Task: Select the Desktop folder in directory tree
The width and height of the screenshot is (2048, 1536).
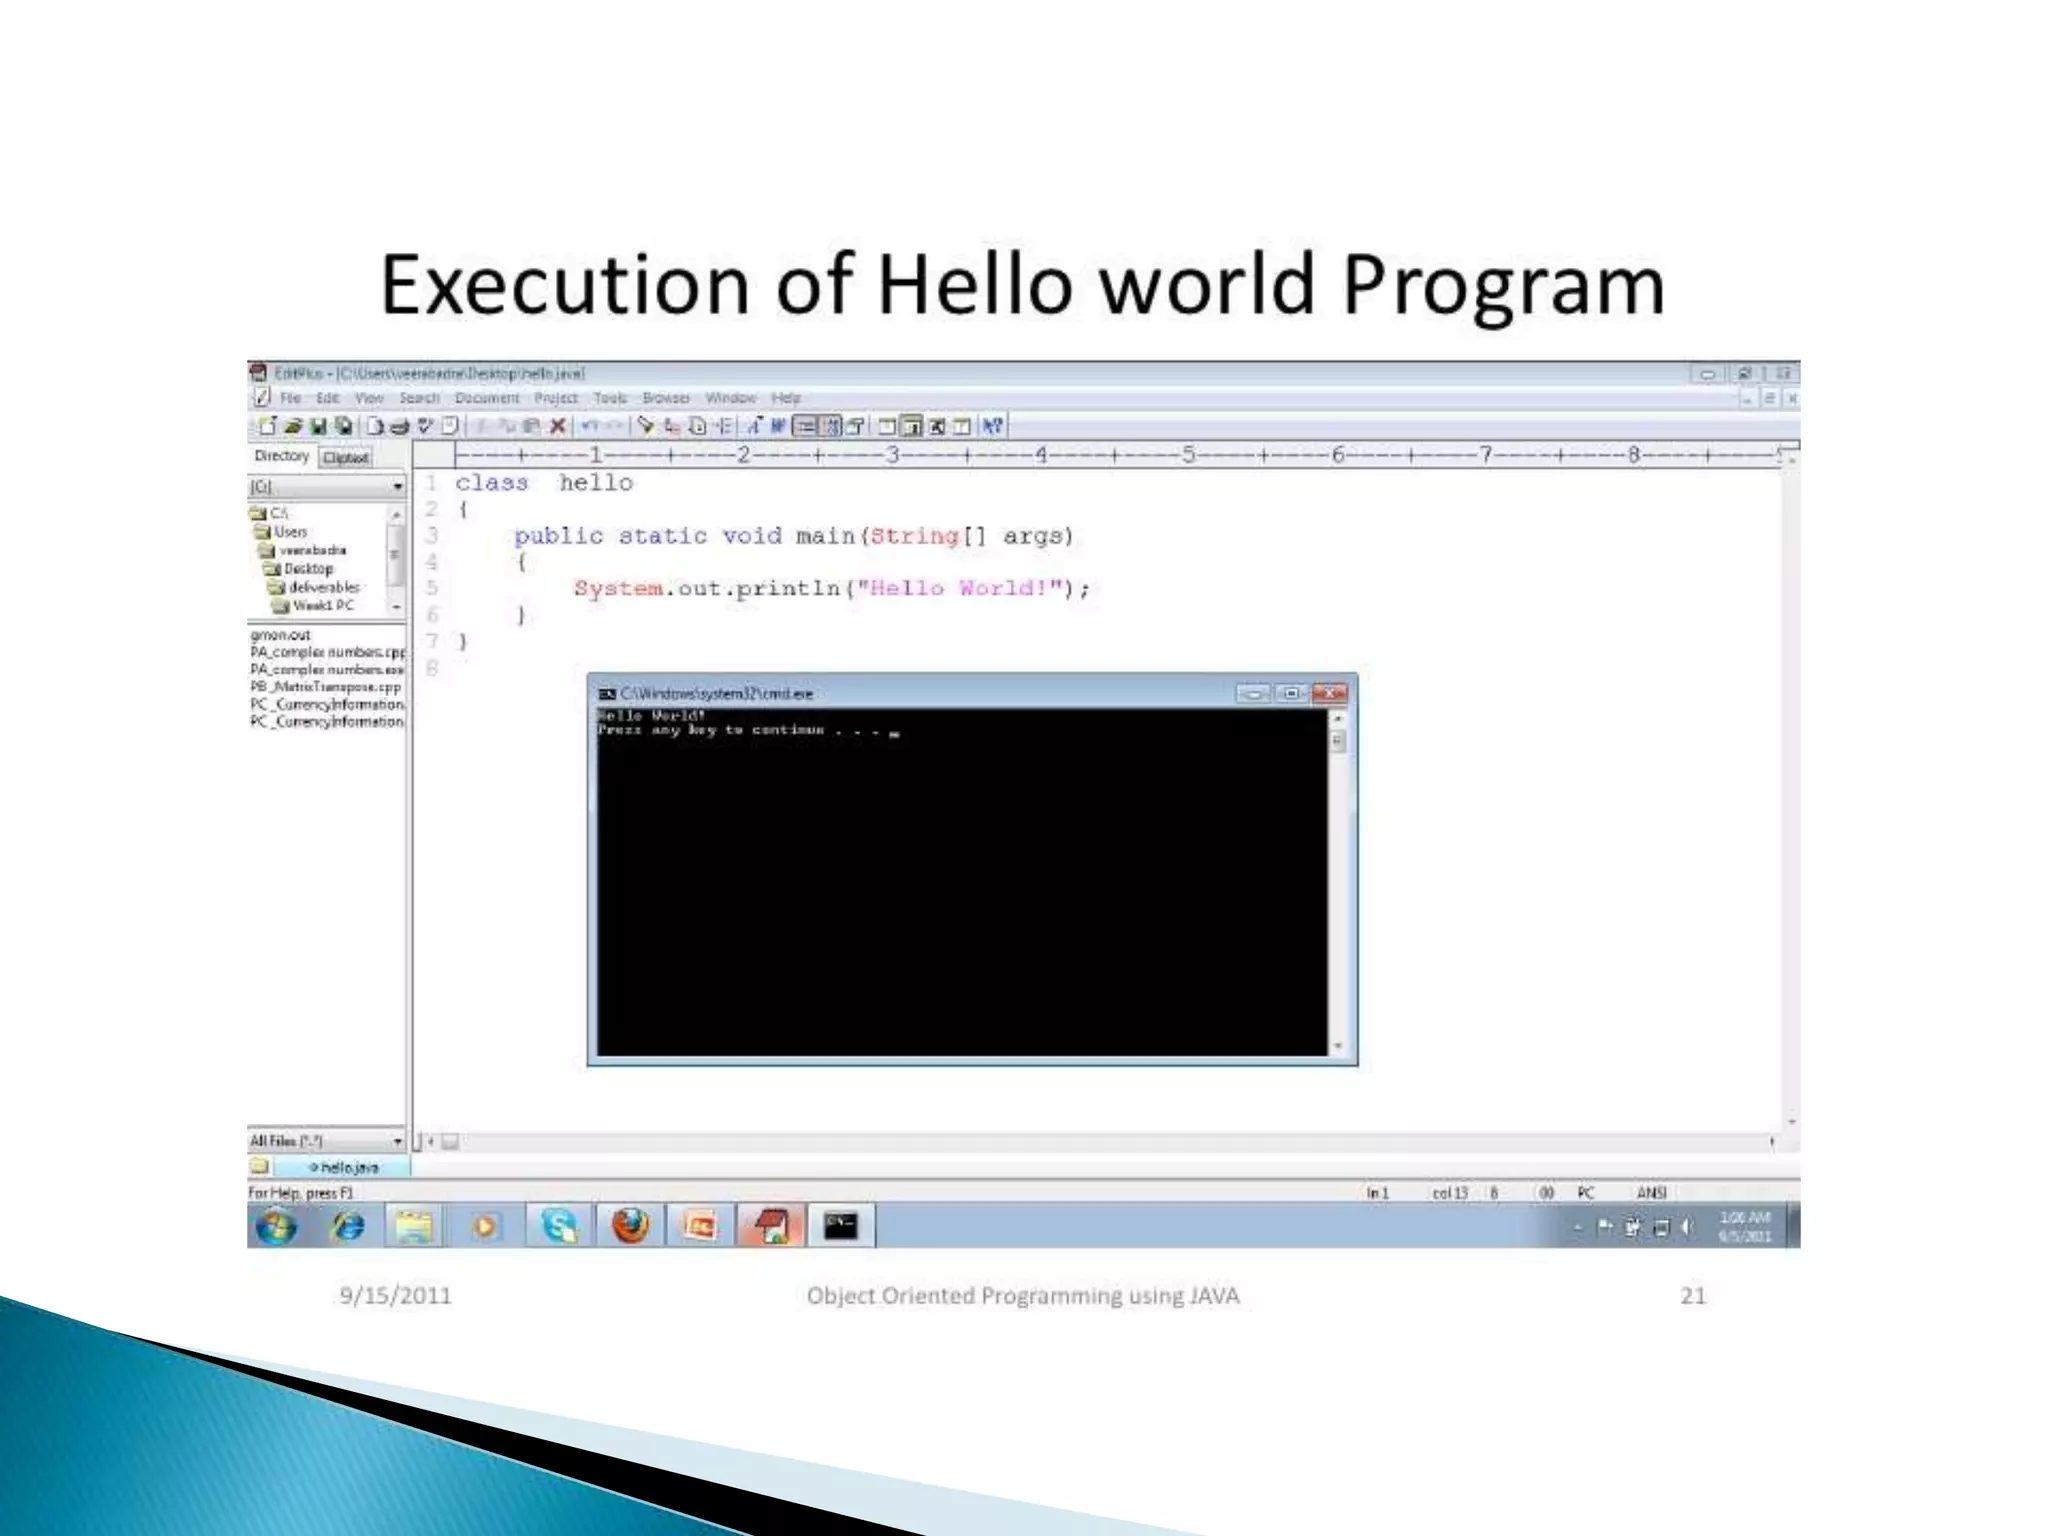Action: (307, 568)
